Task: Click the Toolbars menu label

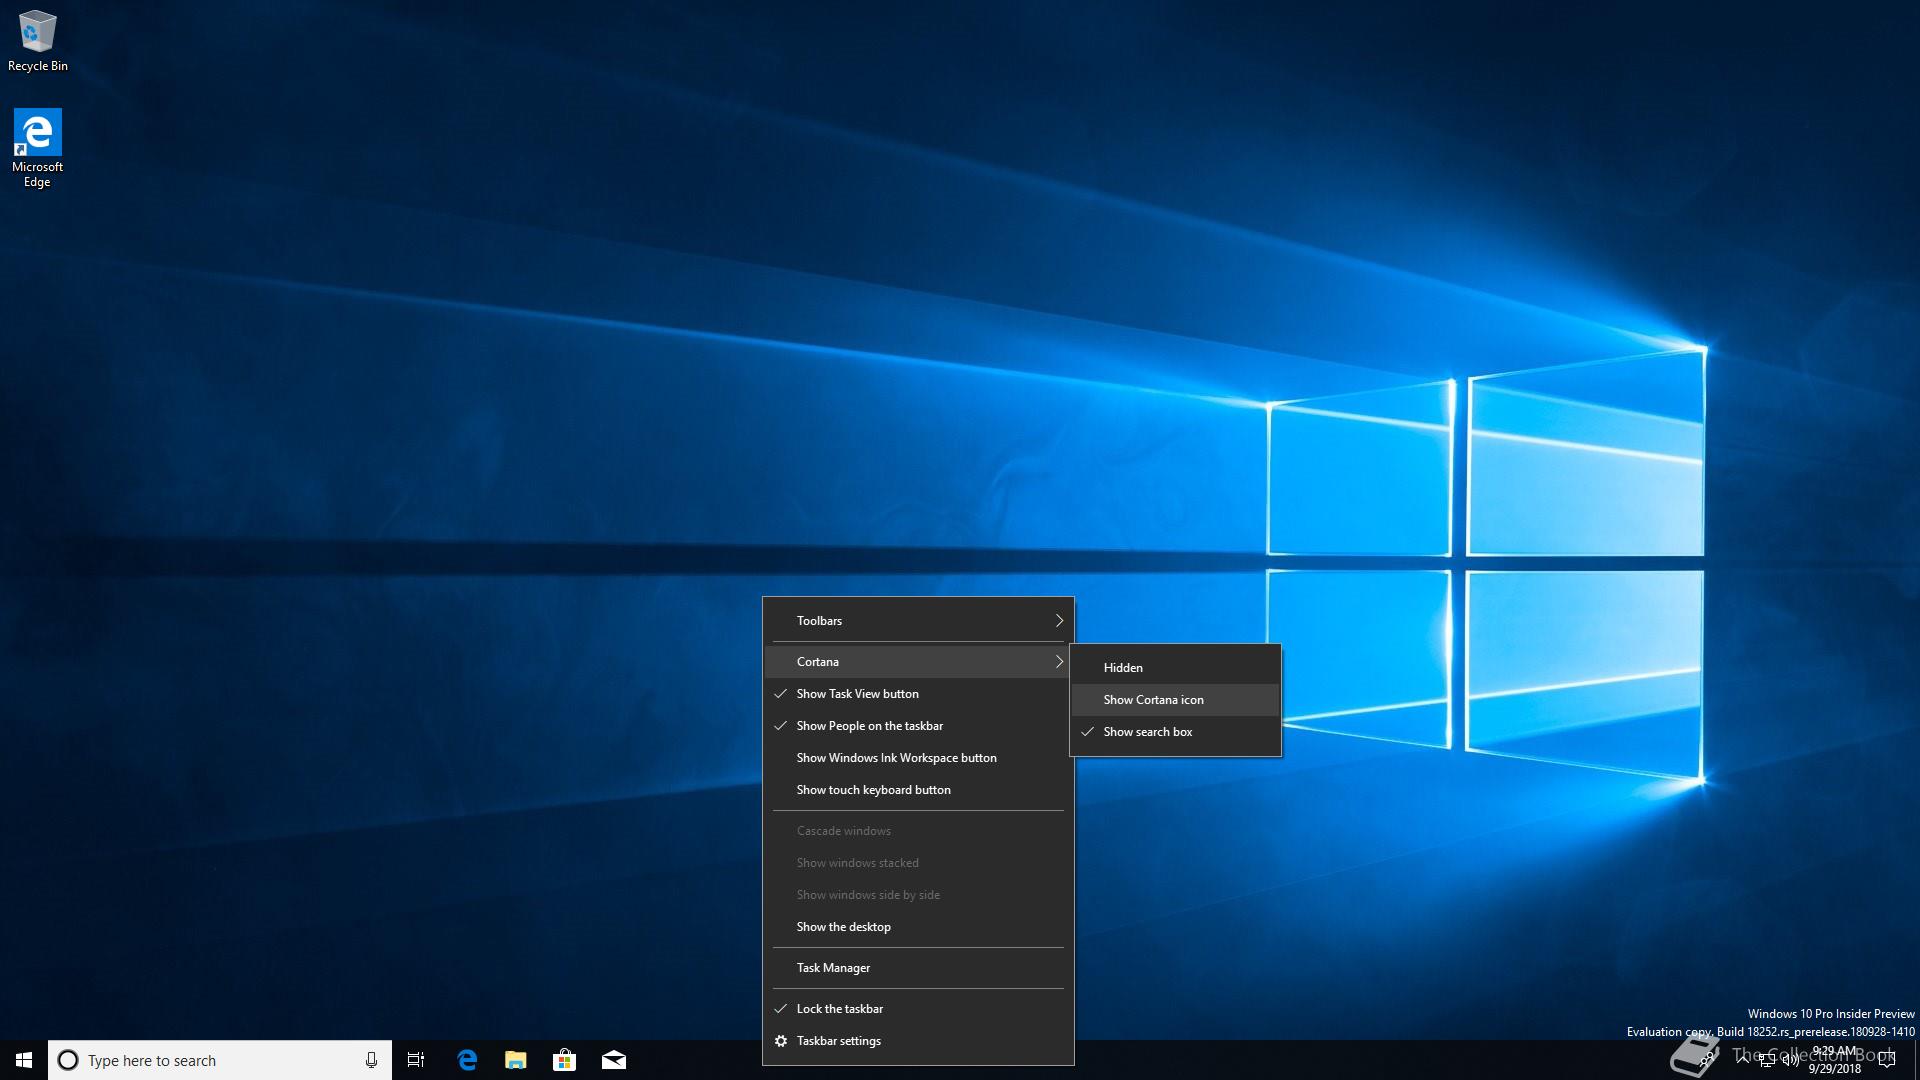Action: (x=819, y=621)
